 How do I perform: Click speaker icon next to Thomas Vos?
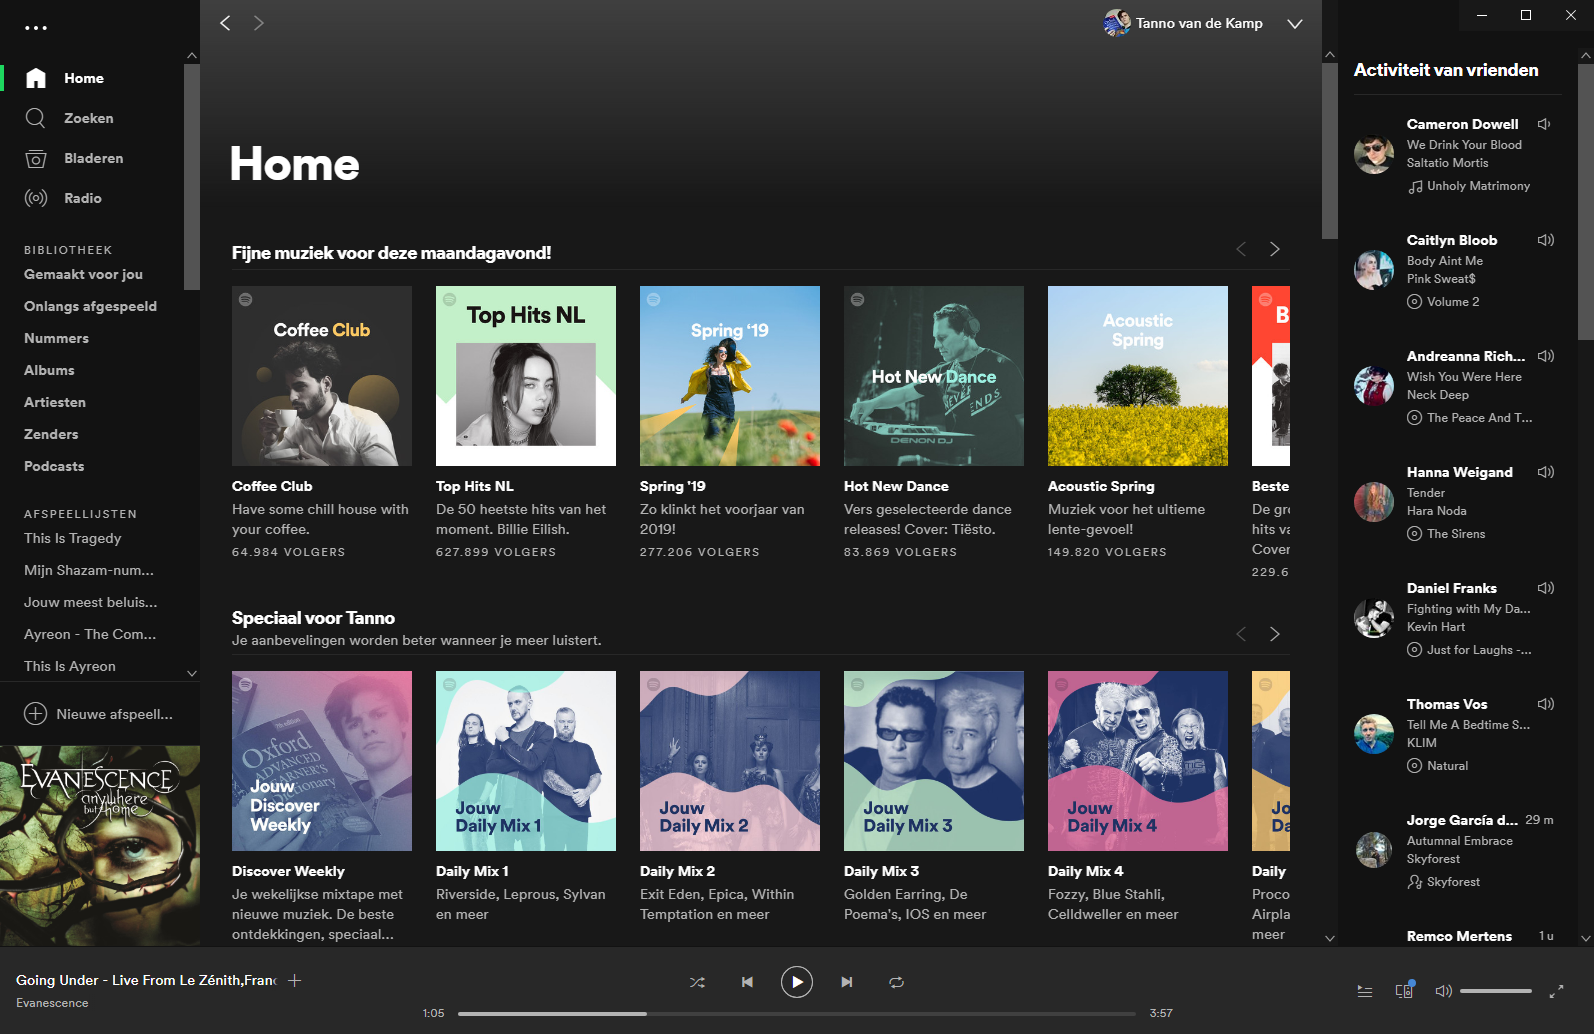1545,704
